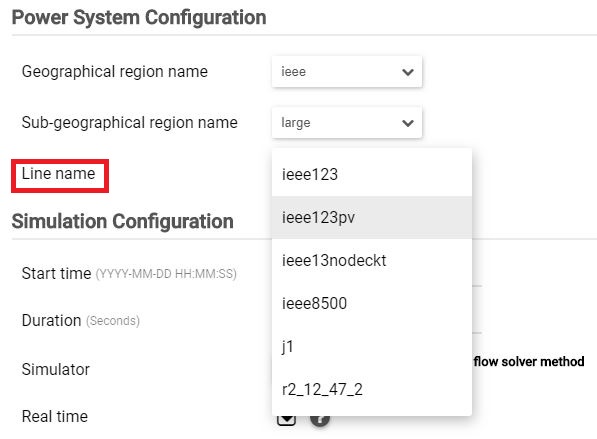Screen dimensions: 597x439
Task: Toggle the Real time checkbox
Action: tap(286, 419)
